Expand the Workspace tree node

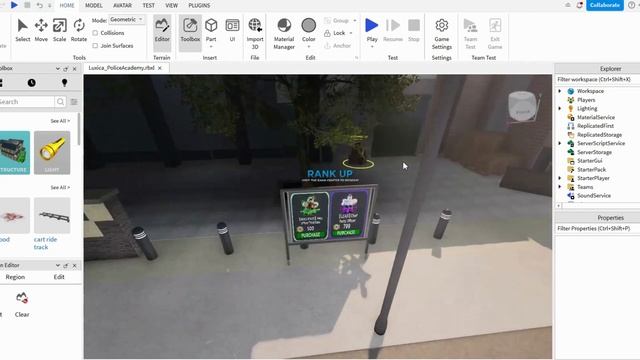click(560, 91)
